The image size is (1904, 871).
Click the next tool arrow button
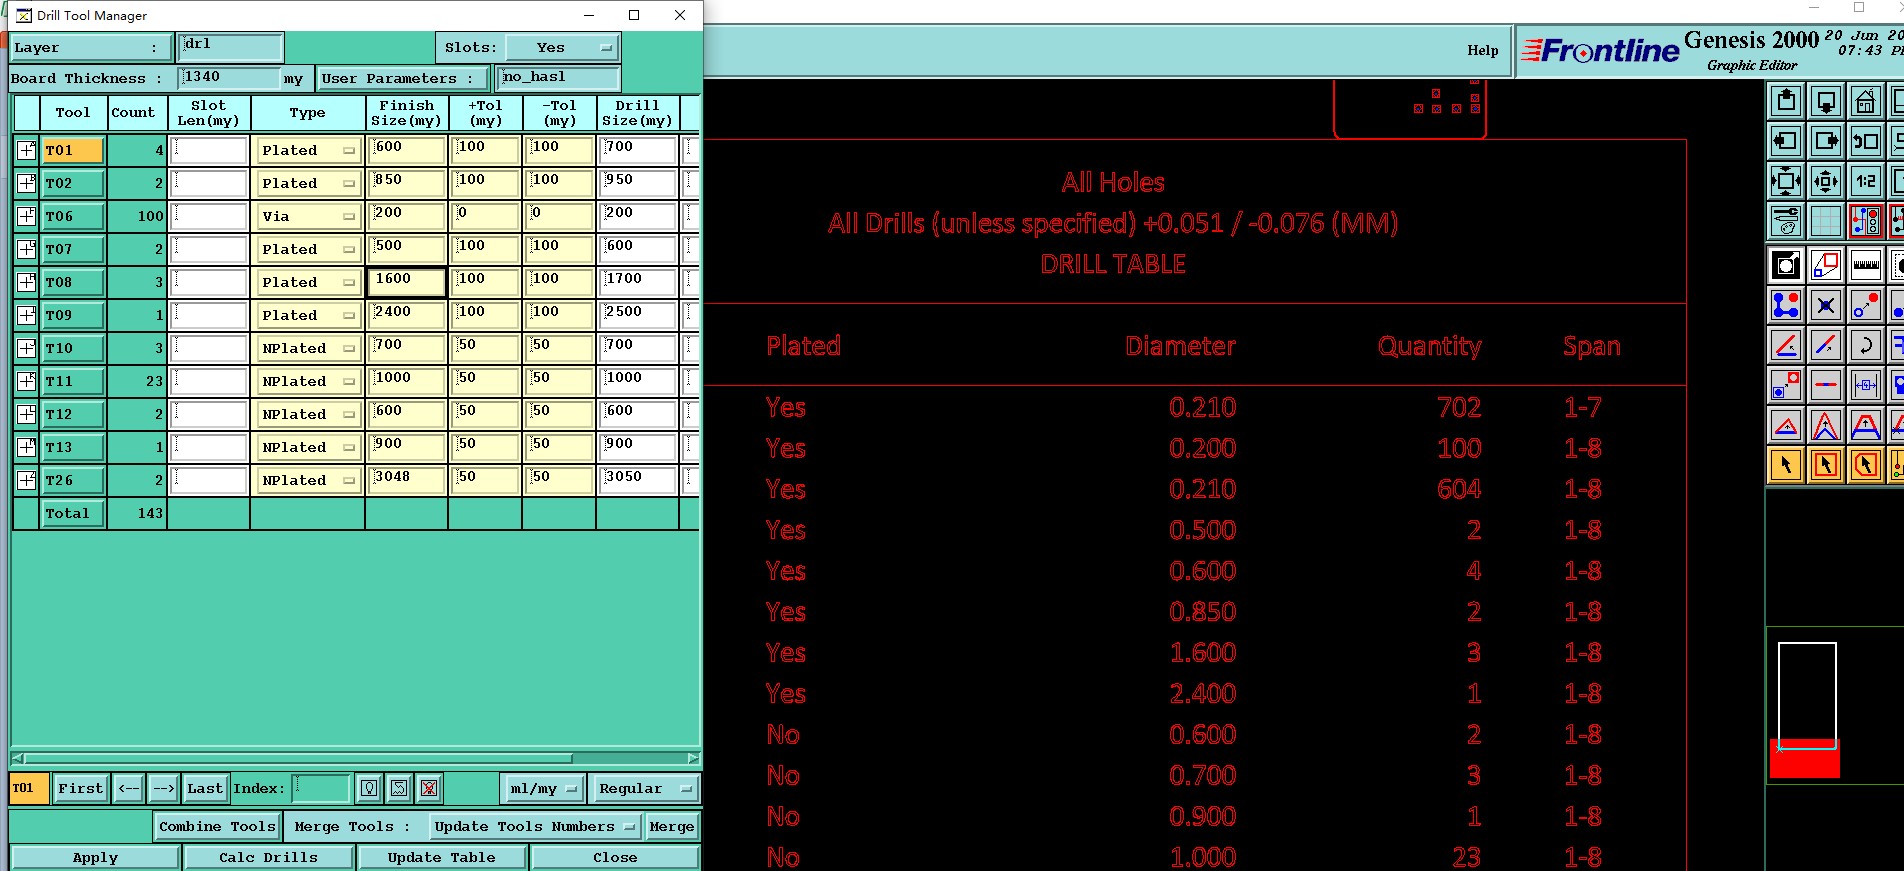point(164,788)
